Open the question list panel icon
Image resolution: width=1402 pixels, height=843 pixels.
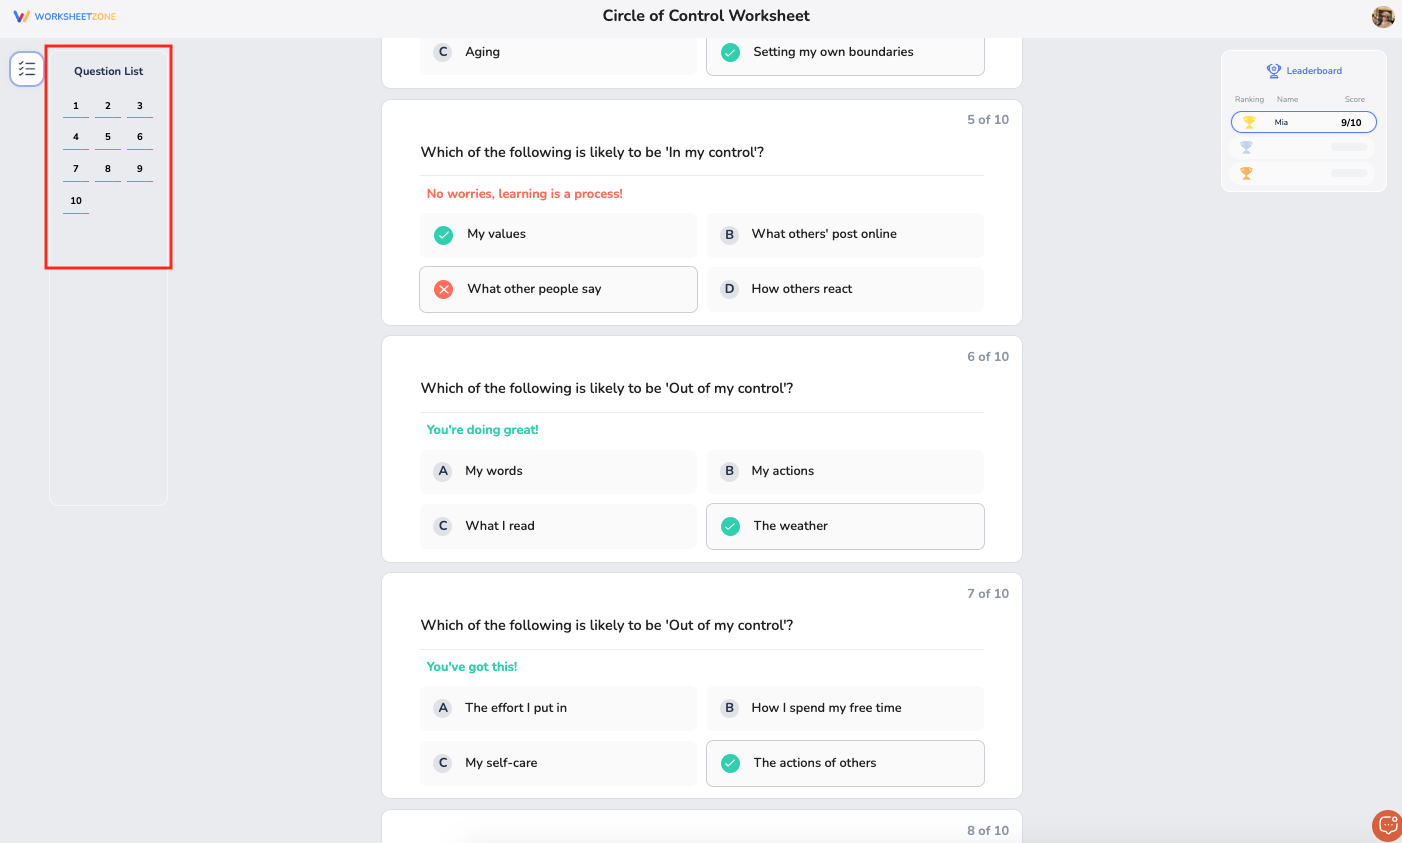[26, 69]
